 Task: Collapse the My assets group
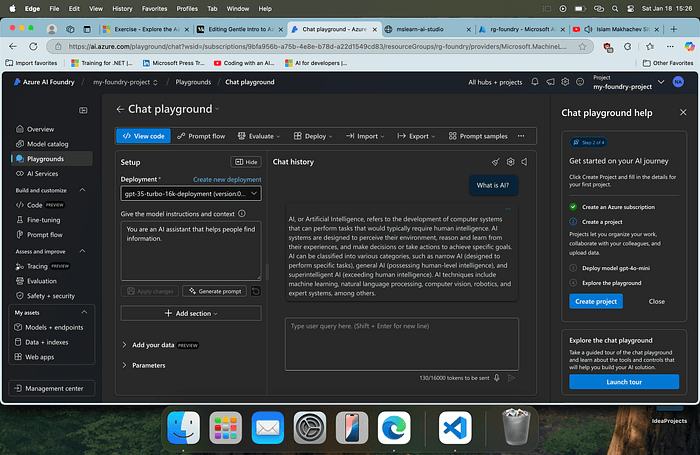pyautogui.click(x=84, y=312)
